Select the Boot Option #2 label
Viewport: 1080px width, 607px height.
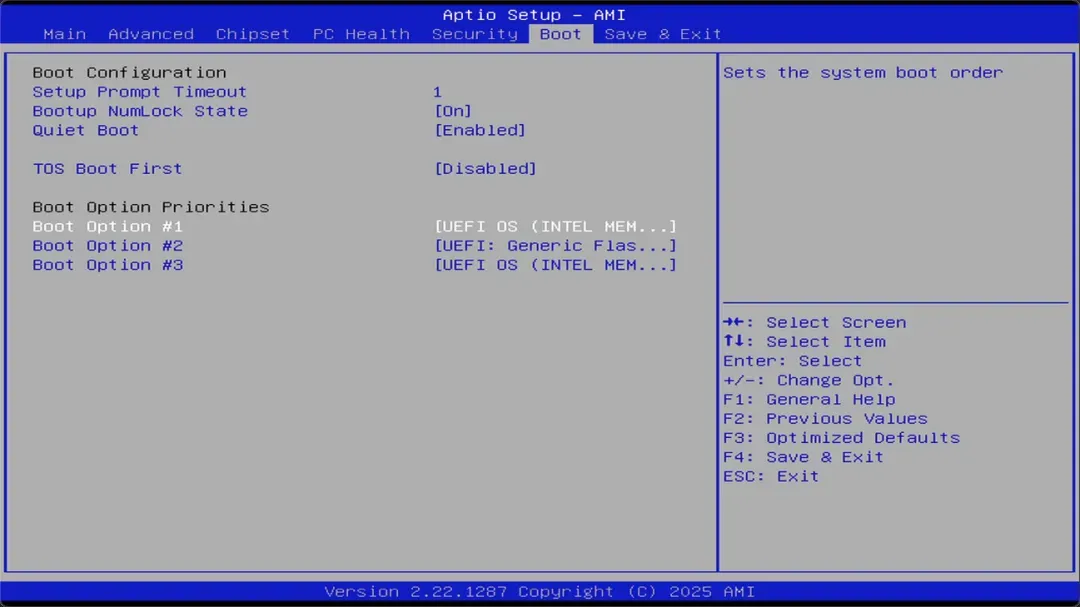pos(108,246)
